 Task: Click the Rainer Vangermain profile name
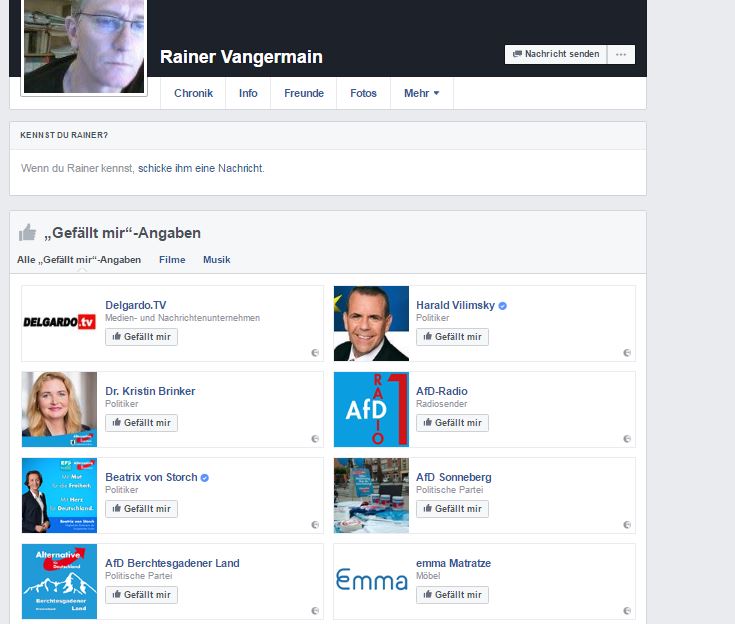[x=241, y=57]
